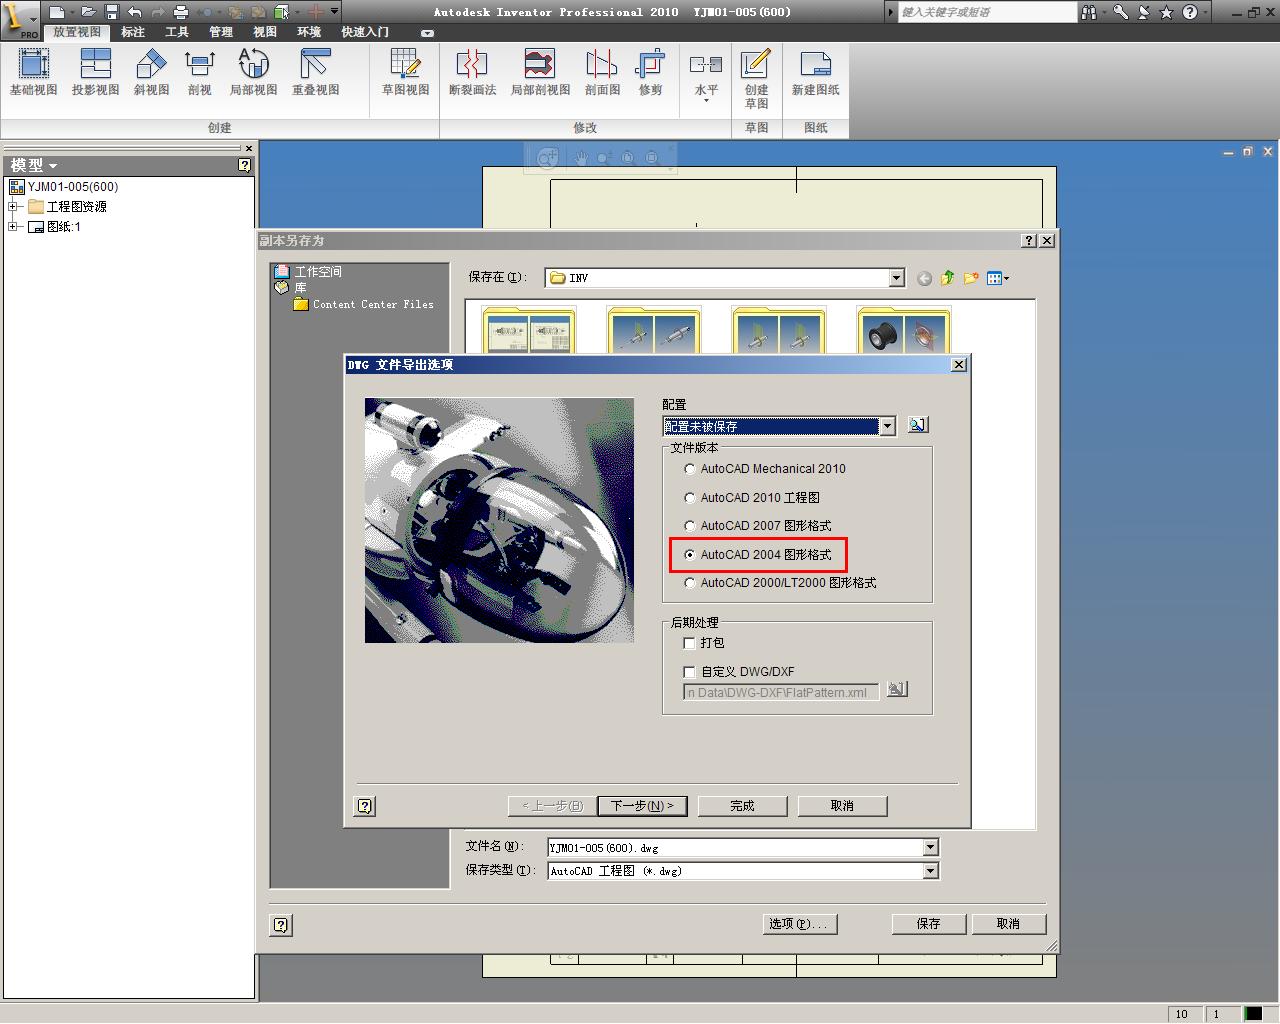Image resolution: width=1280 pixels, height=1024 pixels.
Task: Expand the 工程图资源 tree node
Action: click(13, 207)
